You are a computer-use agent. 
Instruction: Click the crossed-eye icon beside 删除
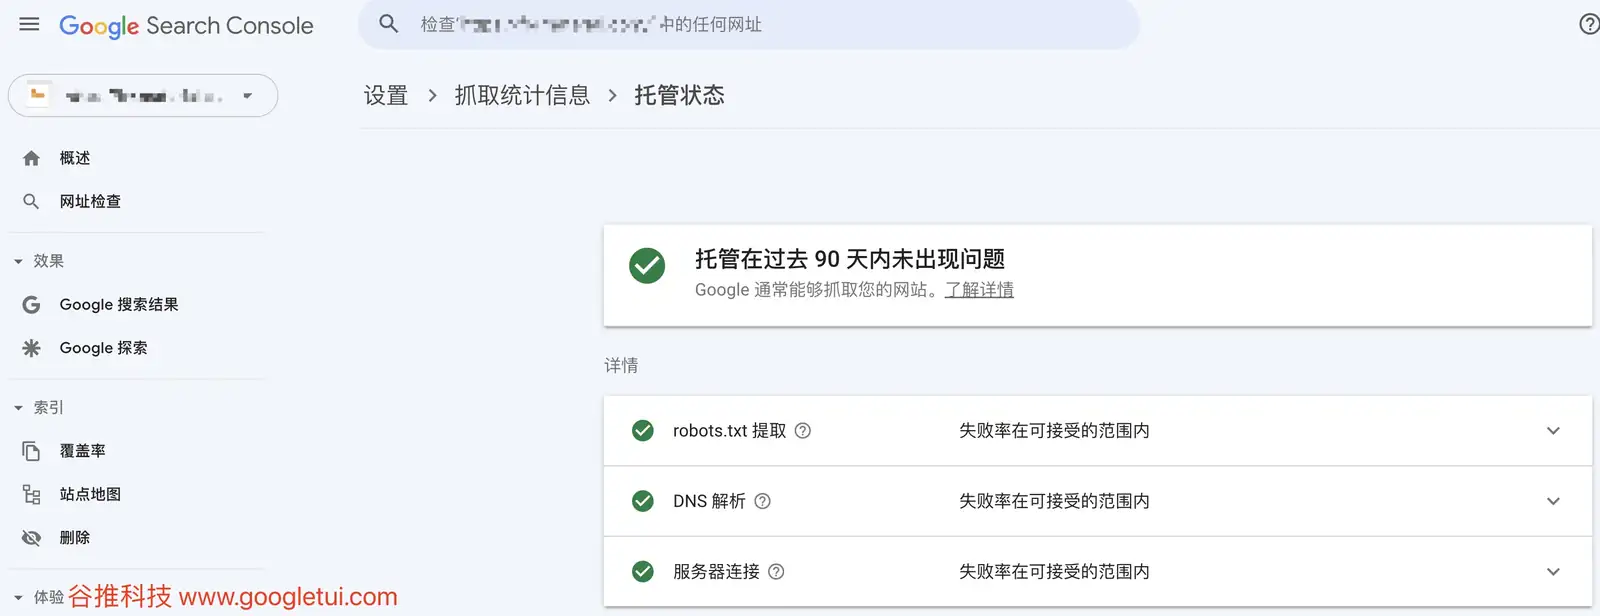pos(31,538)
